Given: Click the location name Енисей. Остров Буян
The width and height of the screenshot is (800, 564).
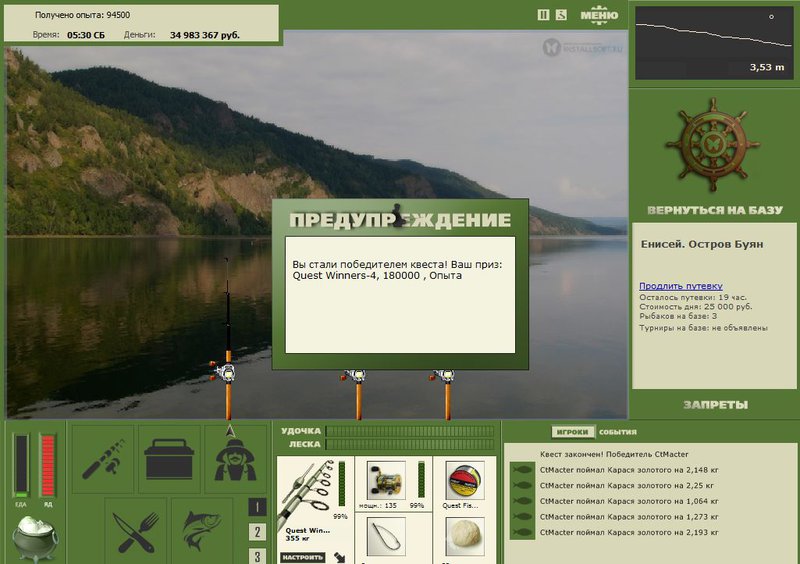Looking at the screenshot, I should point(702,244).
